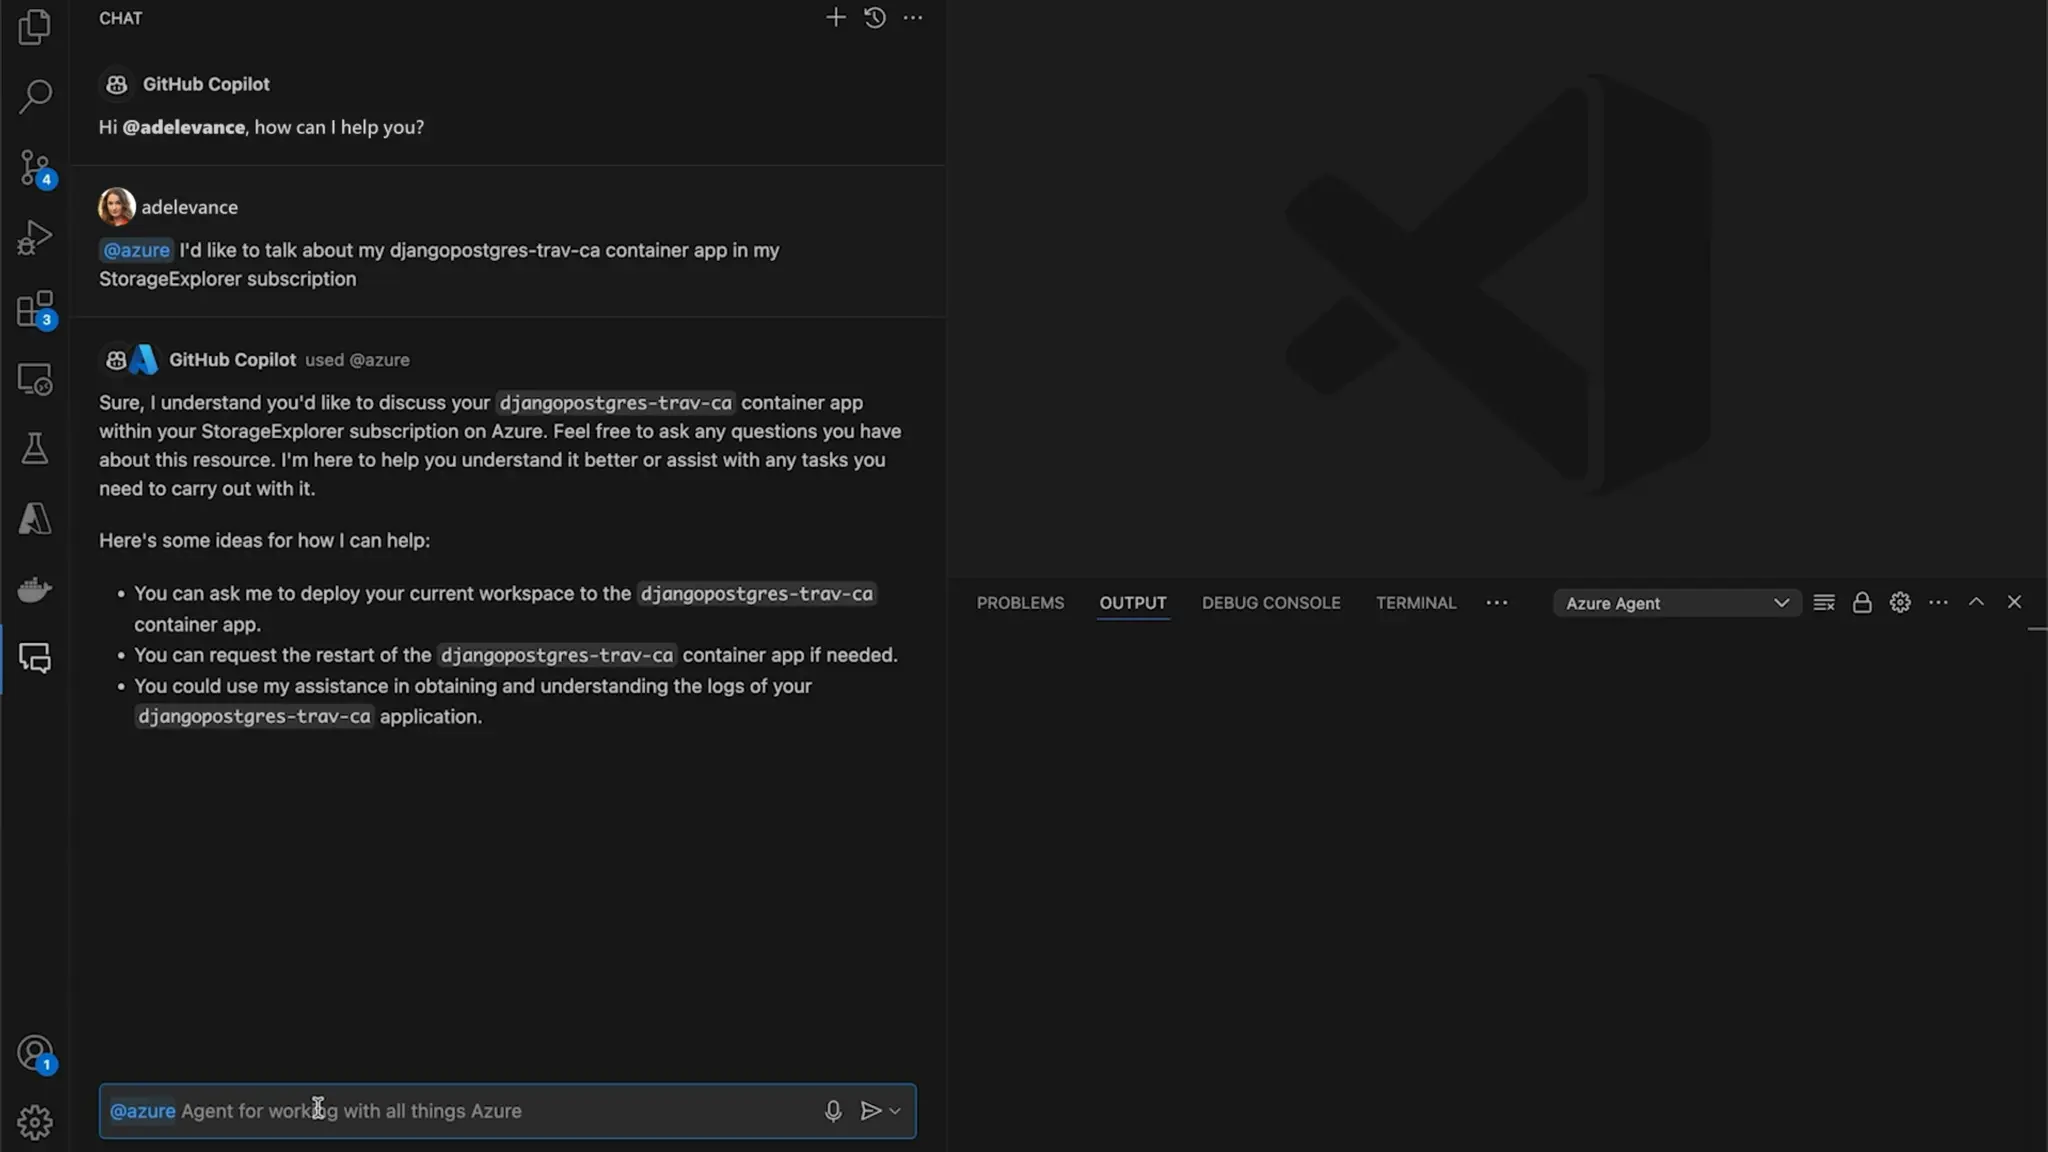Viewport: 2048px width, 1152px height.
Task: Open the Run and Debug view
Action: click(x=35, y=238)
